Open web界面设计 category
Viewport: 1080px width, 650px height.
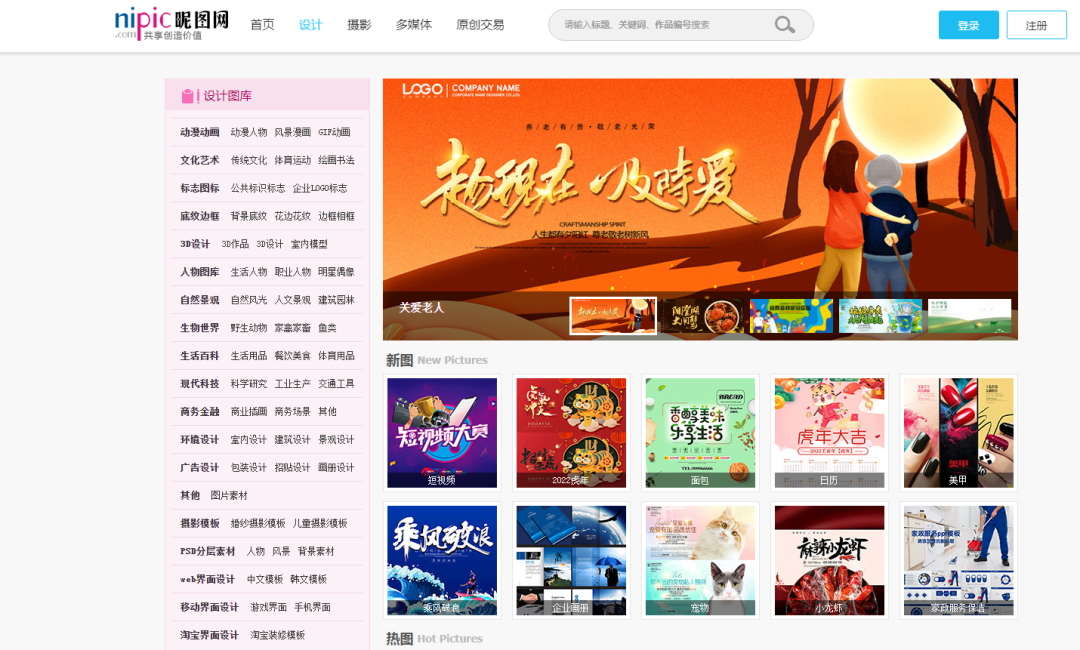tap(207, 580)
